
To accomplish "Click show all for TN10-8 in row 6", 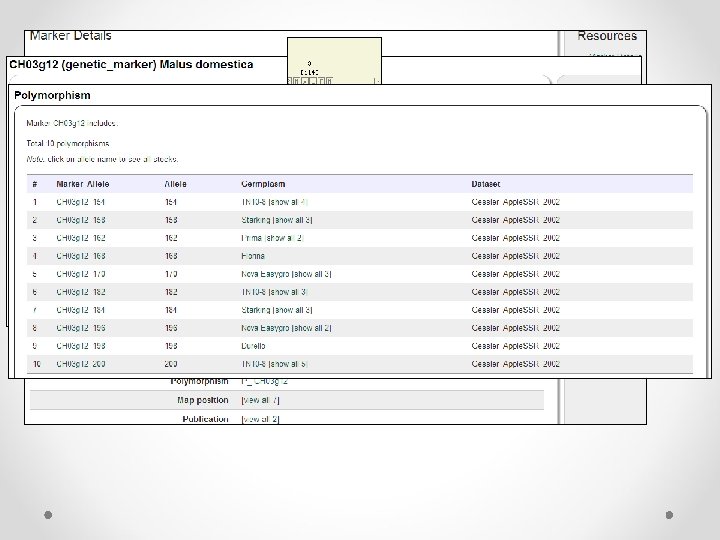I will (x=288, y=292).
